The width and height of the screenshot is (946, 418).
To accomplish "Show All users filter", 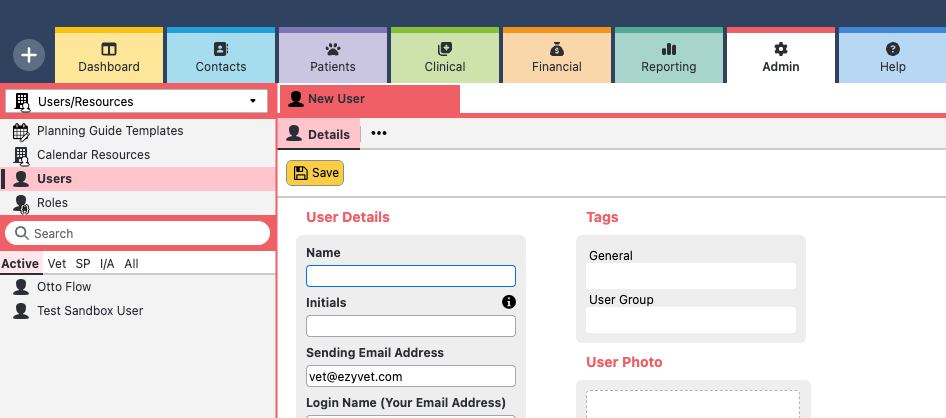I will (131, 264).
